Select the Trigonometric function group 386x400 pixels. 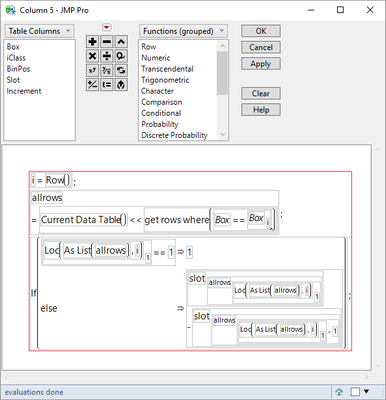165,80
